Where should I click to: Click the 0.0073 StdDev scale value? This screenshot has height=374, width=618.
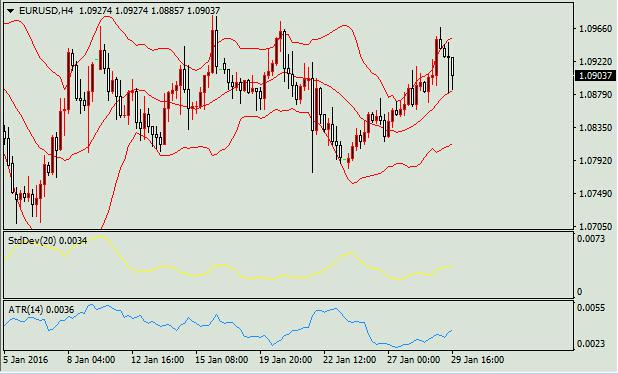click(591, 239)
